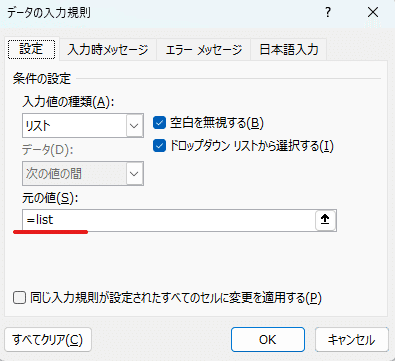Viewport: 395px width, 361px height.
Task: Open the 日本語入力 tab
Action: tap(289, 50)
